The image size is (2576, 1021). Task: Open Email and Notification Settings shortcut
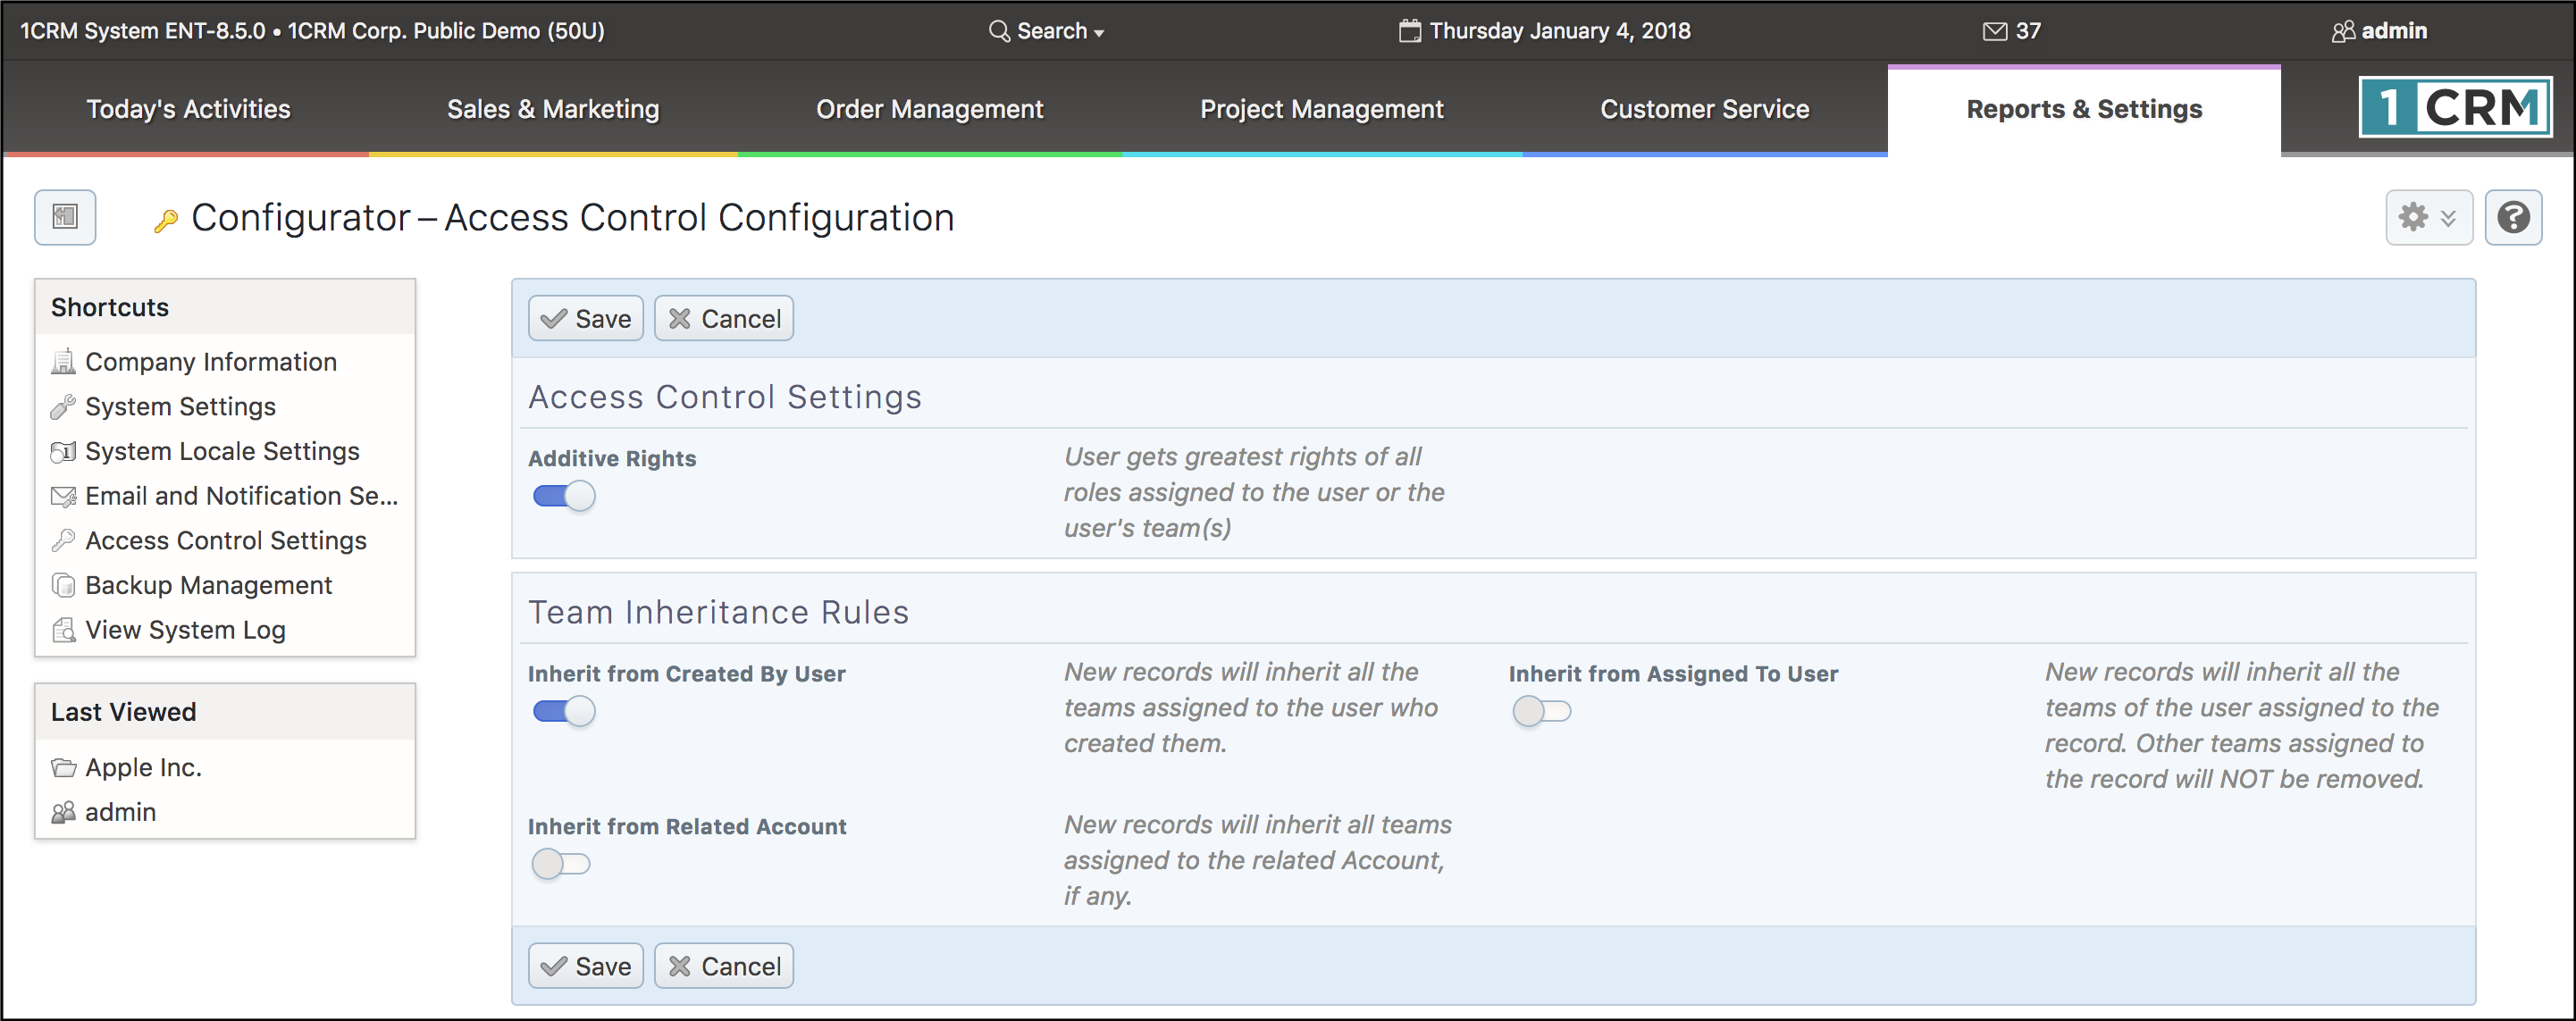coord(224,496)
